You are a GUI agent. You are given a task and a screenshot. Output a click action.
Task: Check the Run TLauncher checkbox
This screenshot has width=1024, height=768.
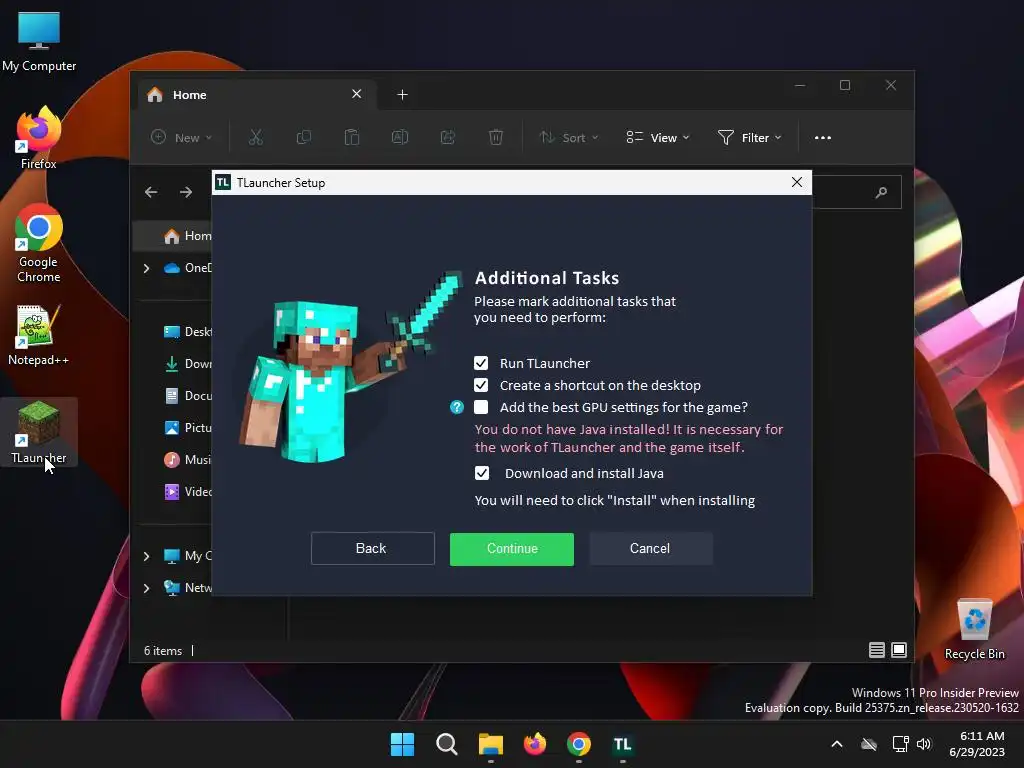tap(481, 363)
